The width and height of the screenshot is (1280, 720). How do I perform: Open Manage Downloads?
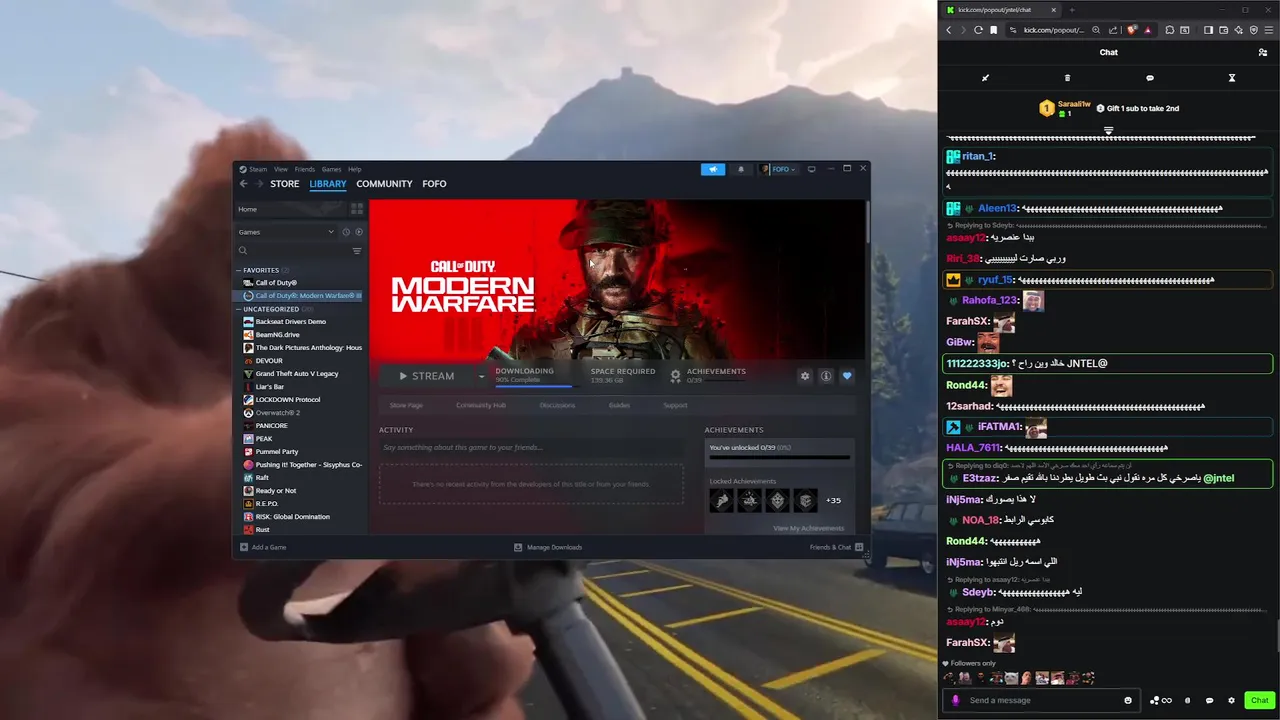coord(548,547)
